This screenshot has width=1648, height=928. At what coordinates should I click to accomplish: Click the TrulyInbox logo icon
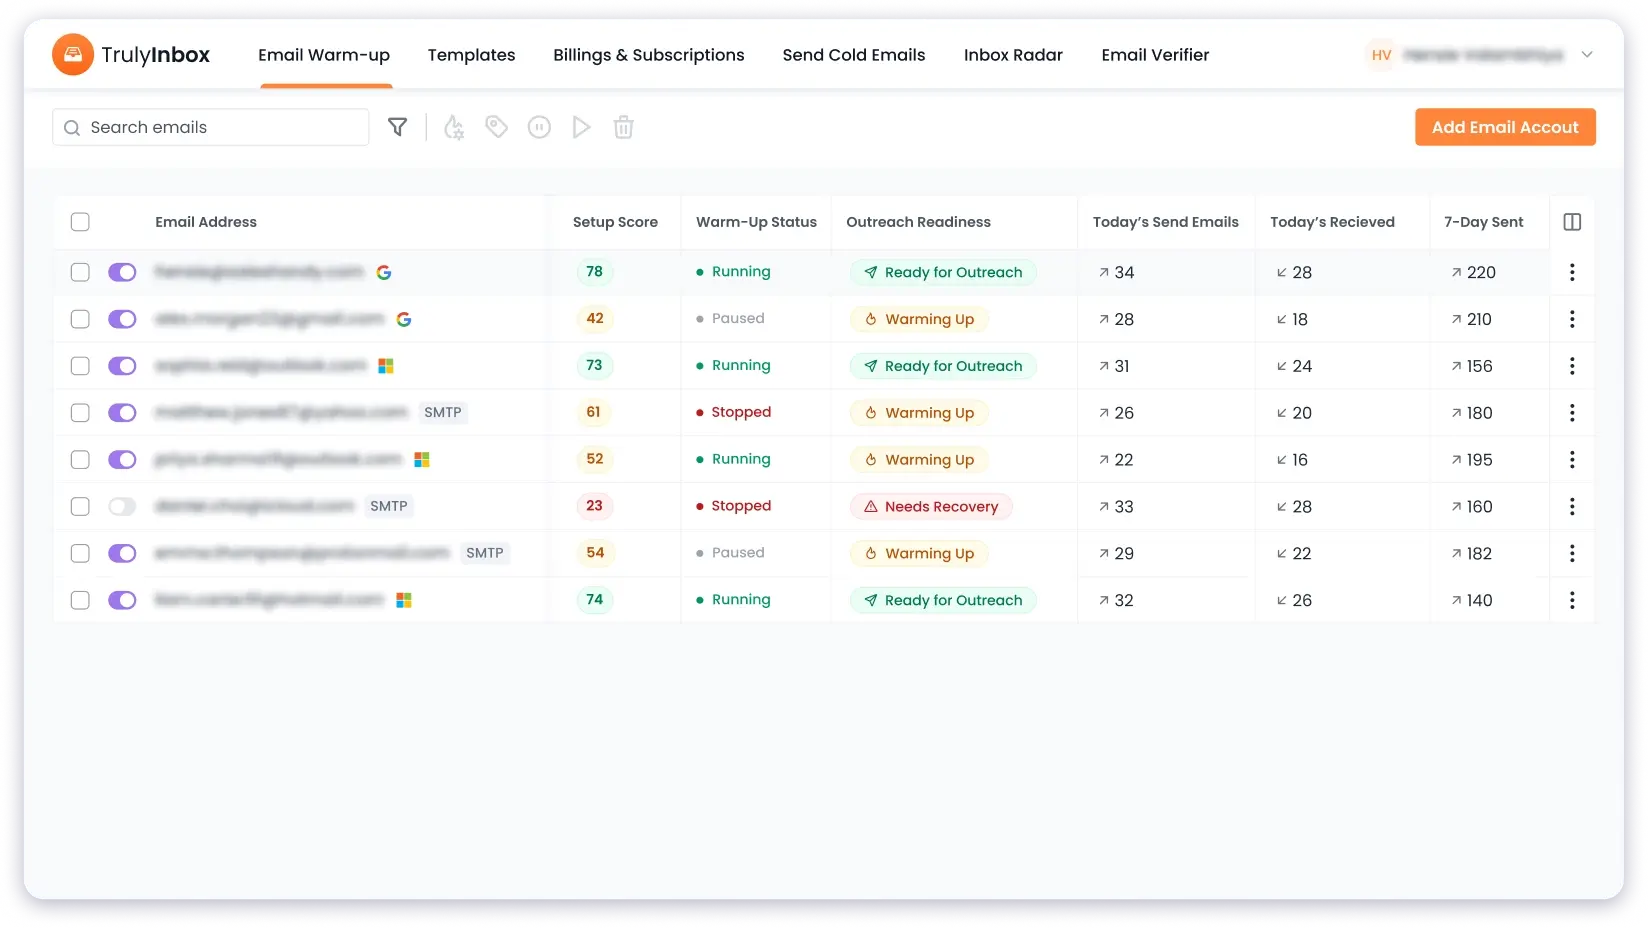point(72,54)
